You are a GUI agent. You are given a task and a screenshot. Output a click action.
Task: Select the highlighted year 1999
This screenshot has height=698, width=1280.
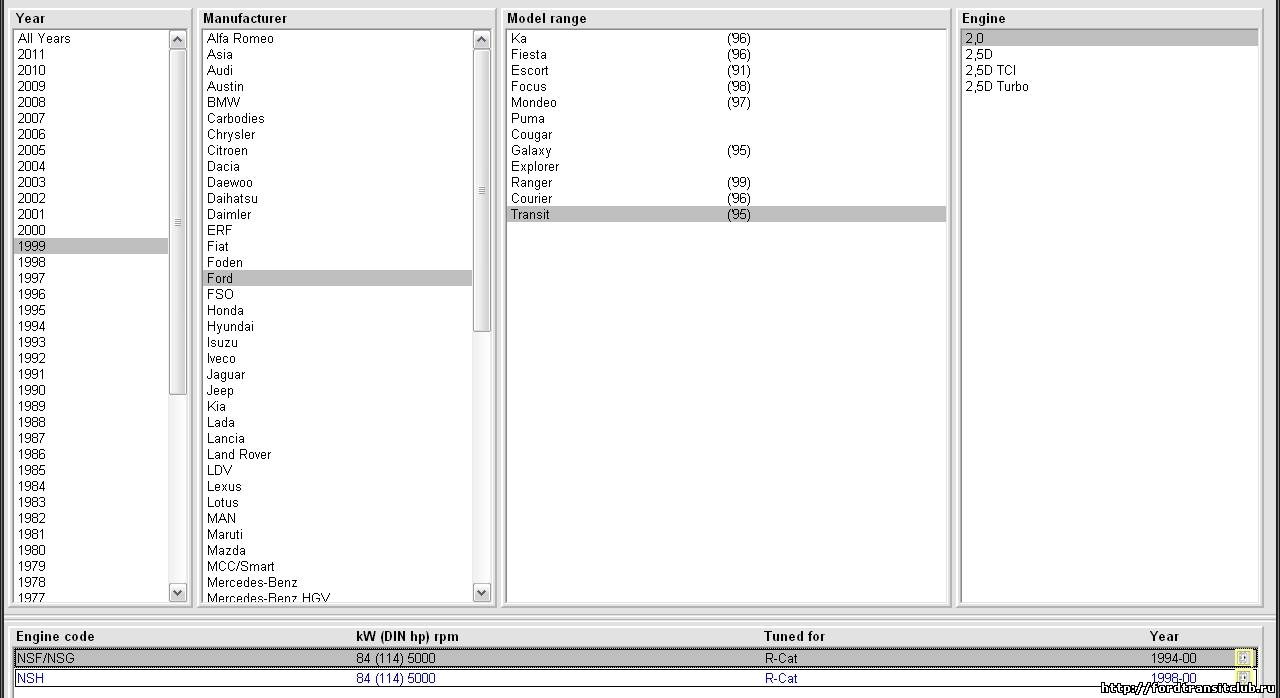[91, 246]
